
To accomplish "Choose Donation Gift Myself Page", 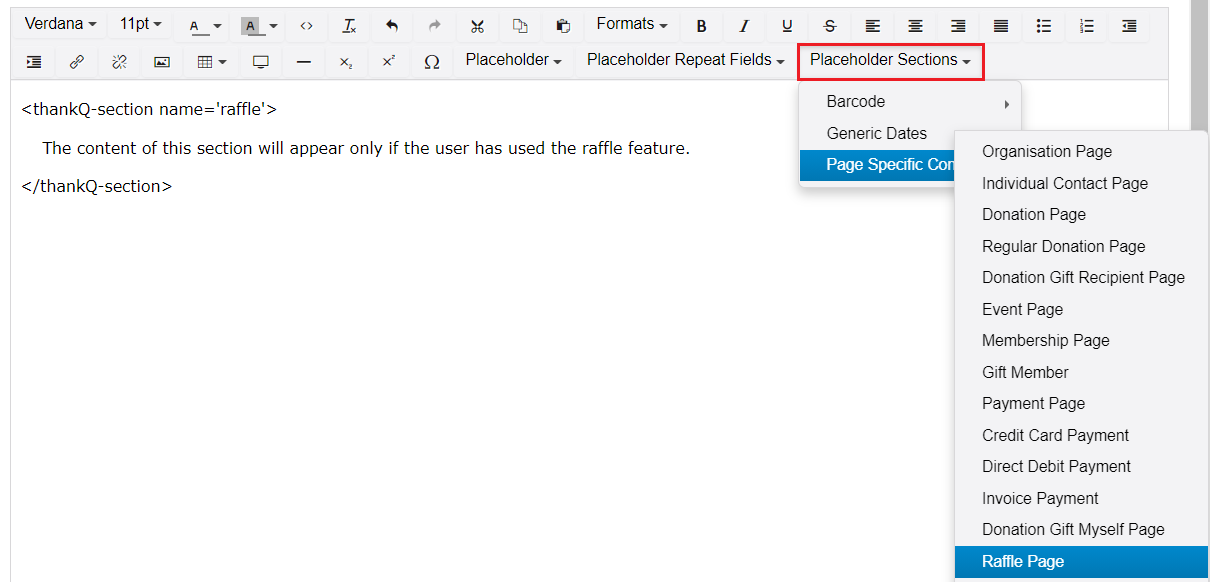I will pos(1081,530).
